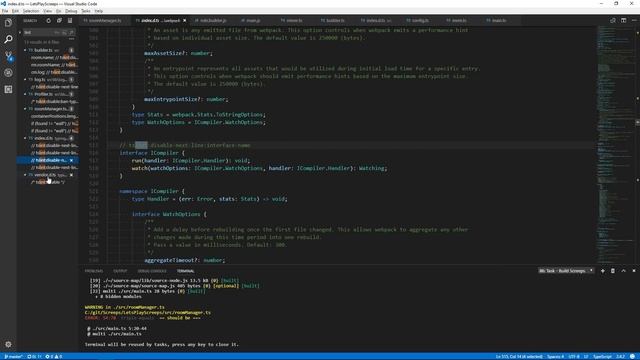Open the View menu
640x360 pixels.
click(x=48, y=11)
